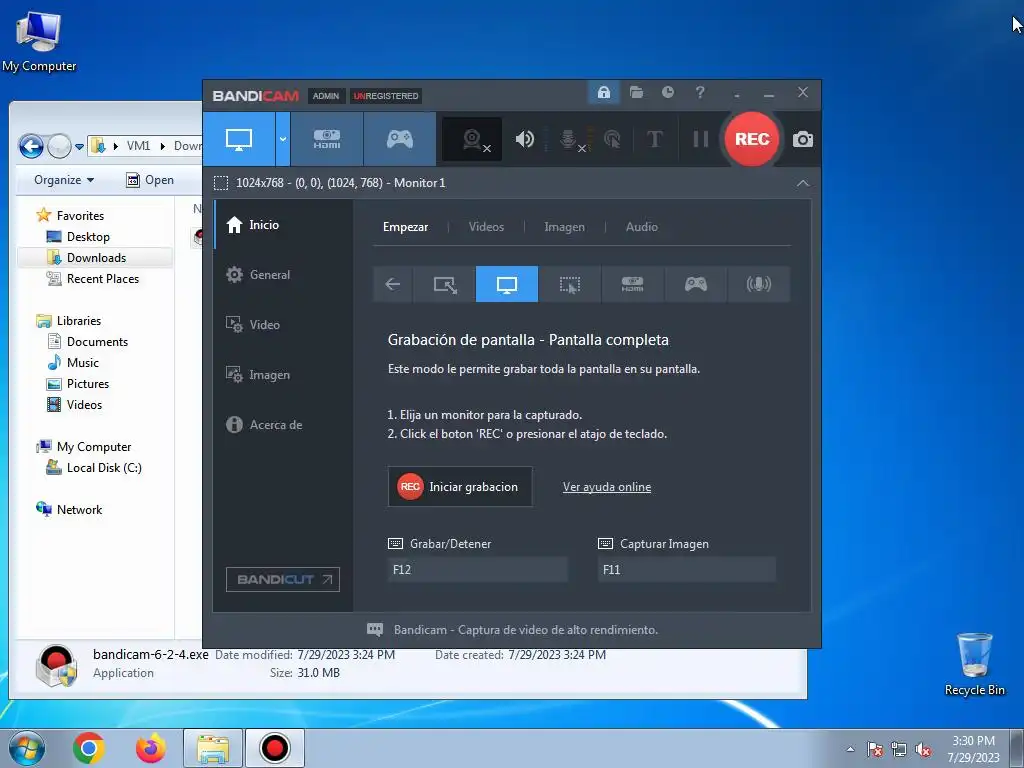The height and width of the screenshot is (768, 1024).
Task: Click the pause recording button
Action: 700,139
